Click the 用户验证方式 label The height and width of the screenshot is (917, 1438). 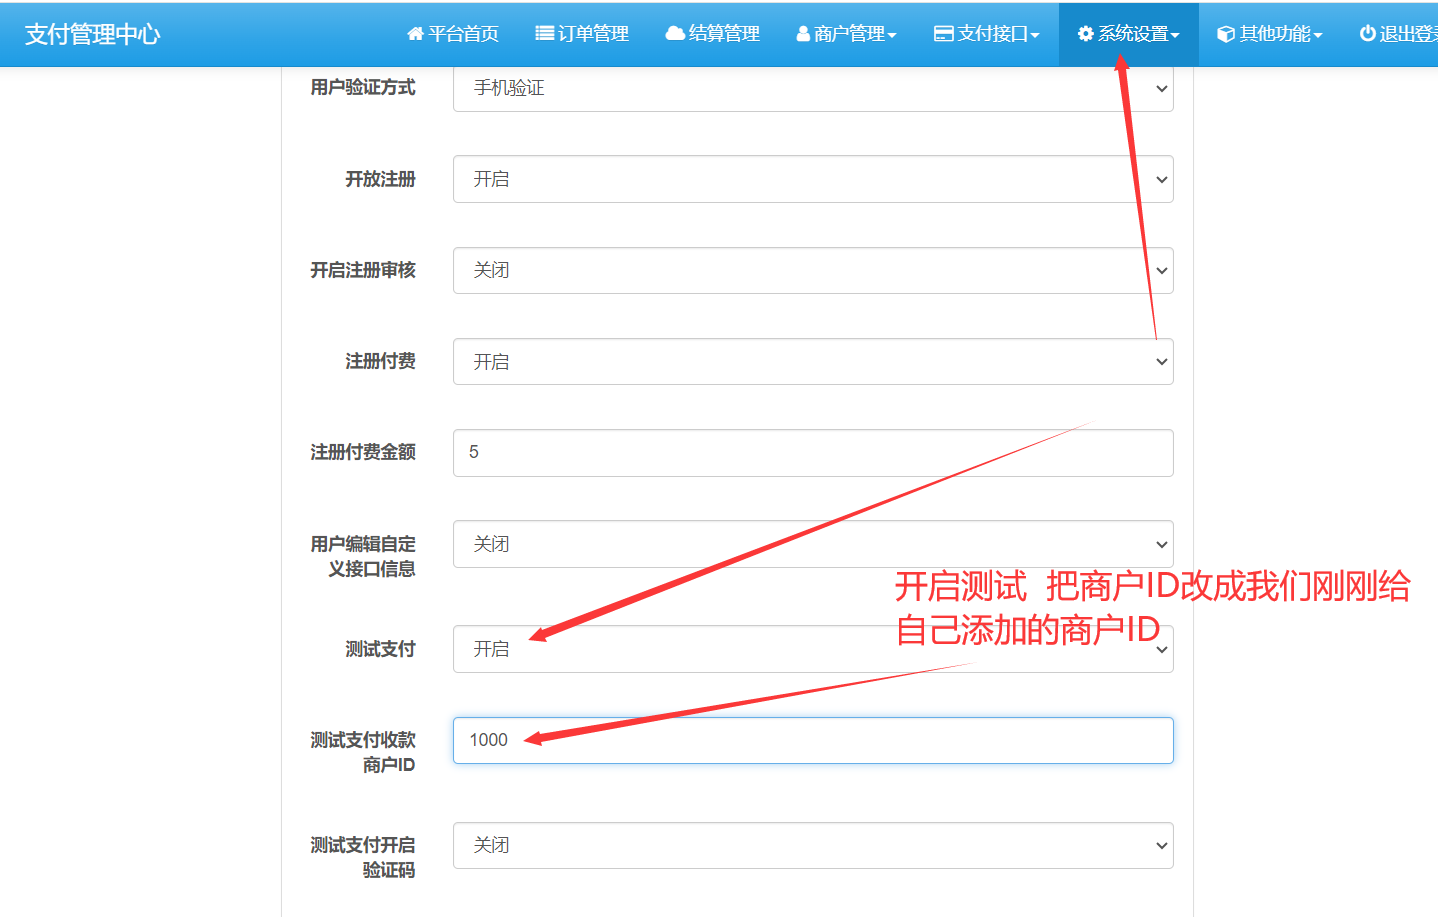pyautogui.click(x=363, y=87)
